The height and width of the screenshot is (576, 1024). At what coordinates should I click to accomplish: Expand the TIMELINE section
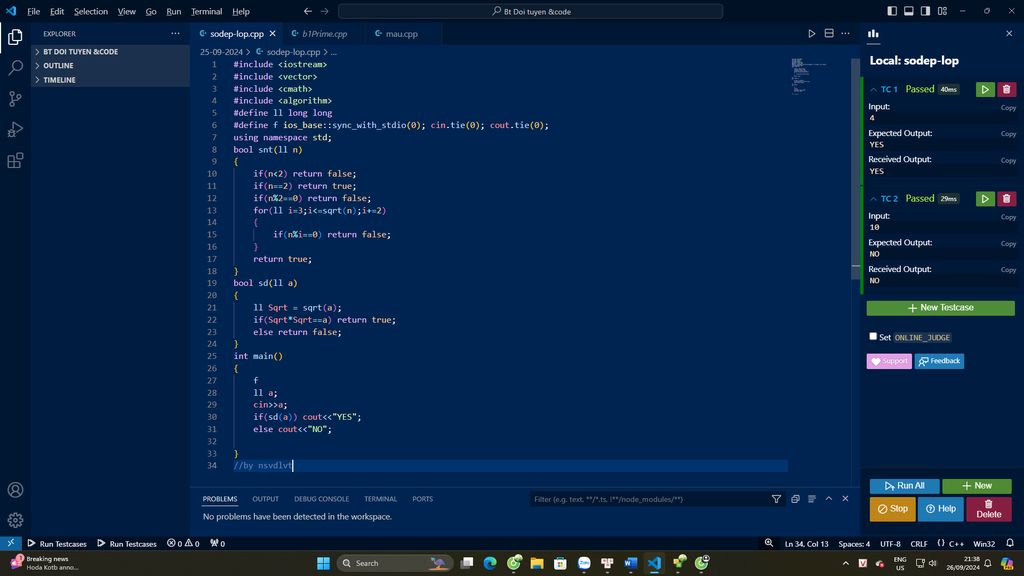pyautogui.click(x=58, y=80)
